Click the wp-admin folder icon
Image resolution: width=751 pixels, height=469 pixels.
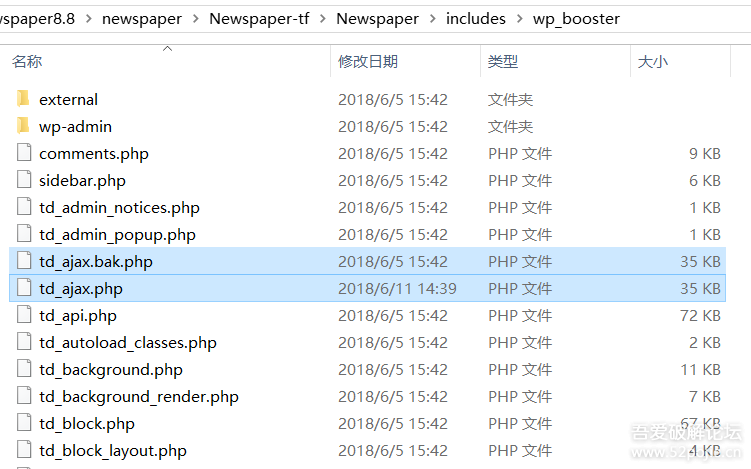pyautogui.click(x=24, y=126)
